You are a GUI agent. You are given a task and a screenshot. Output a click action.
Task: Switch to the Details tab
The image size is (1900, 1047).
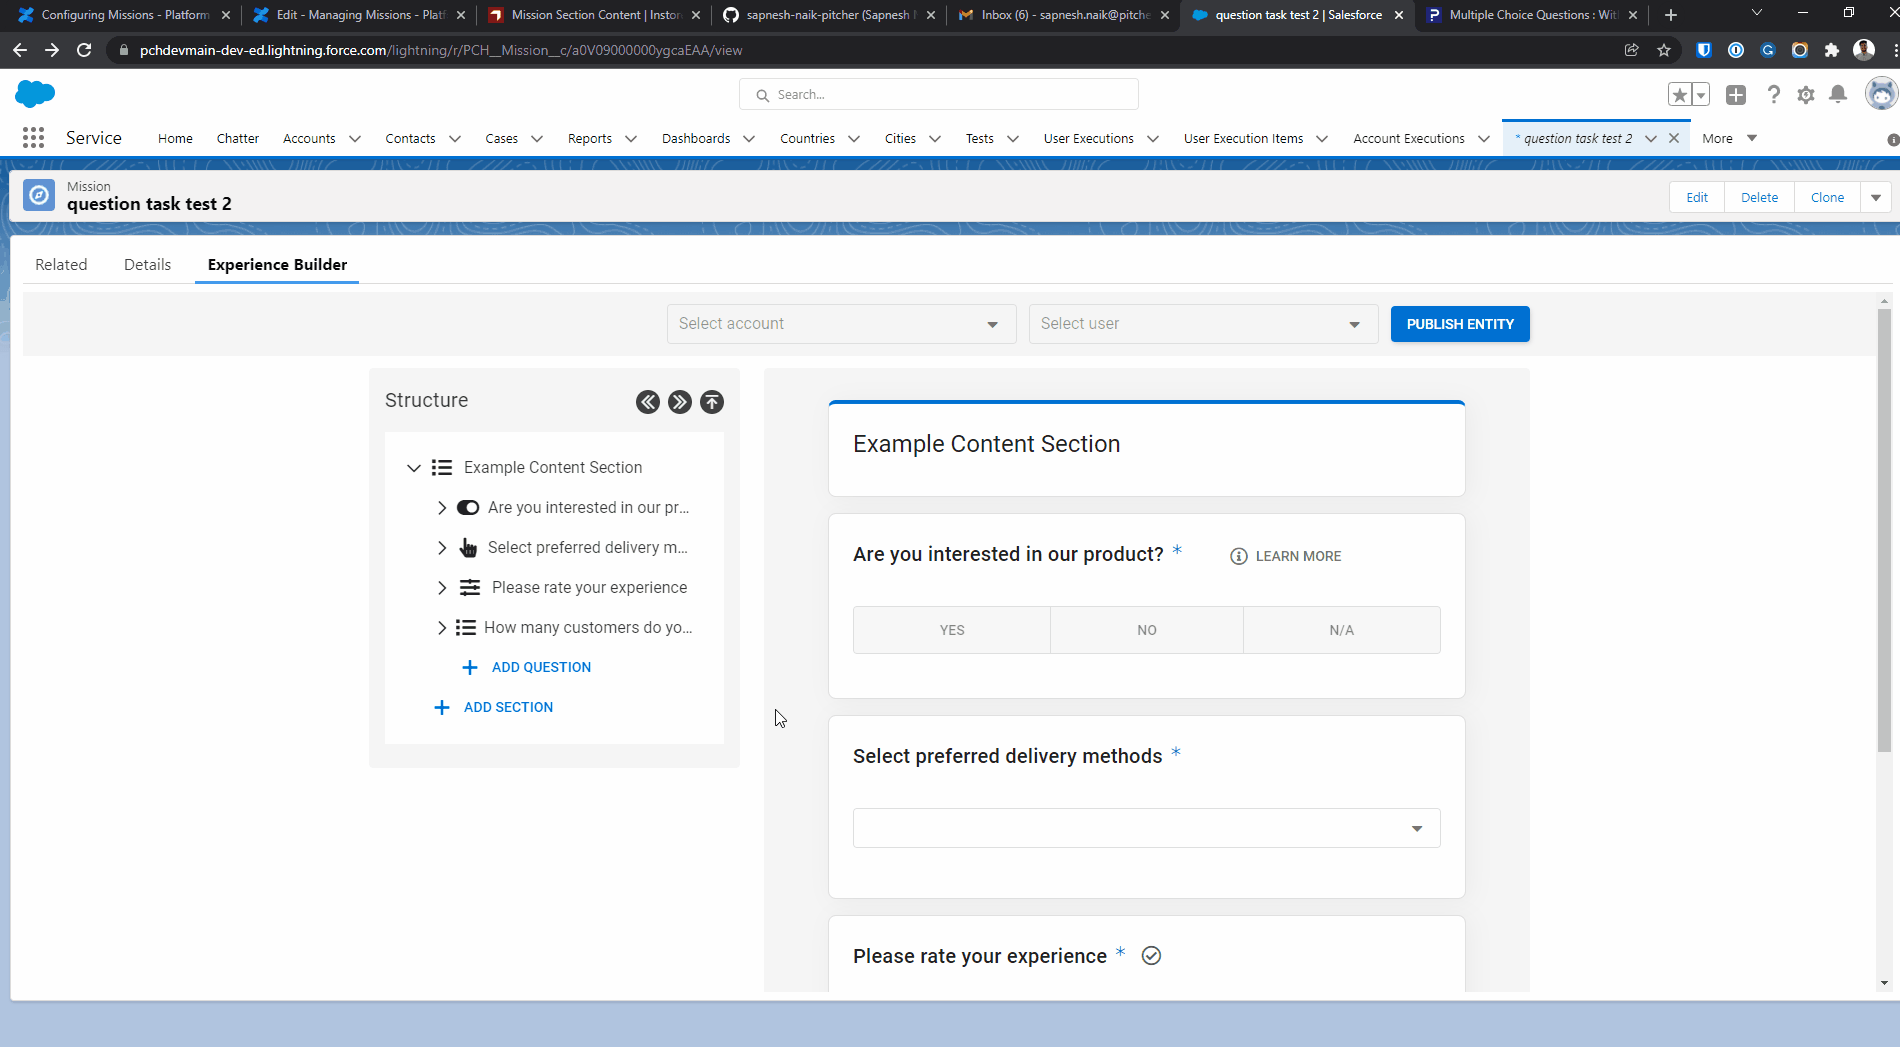tap(147, 265)
